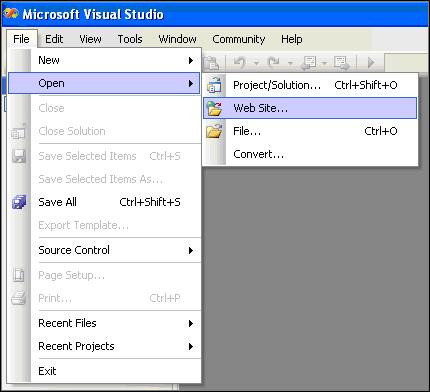Click the open File folder icon
The height and width of the screenshot is (392, 430).
(x=214, y=131)
